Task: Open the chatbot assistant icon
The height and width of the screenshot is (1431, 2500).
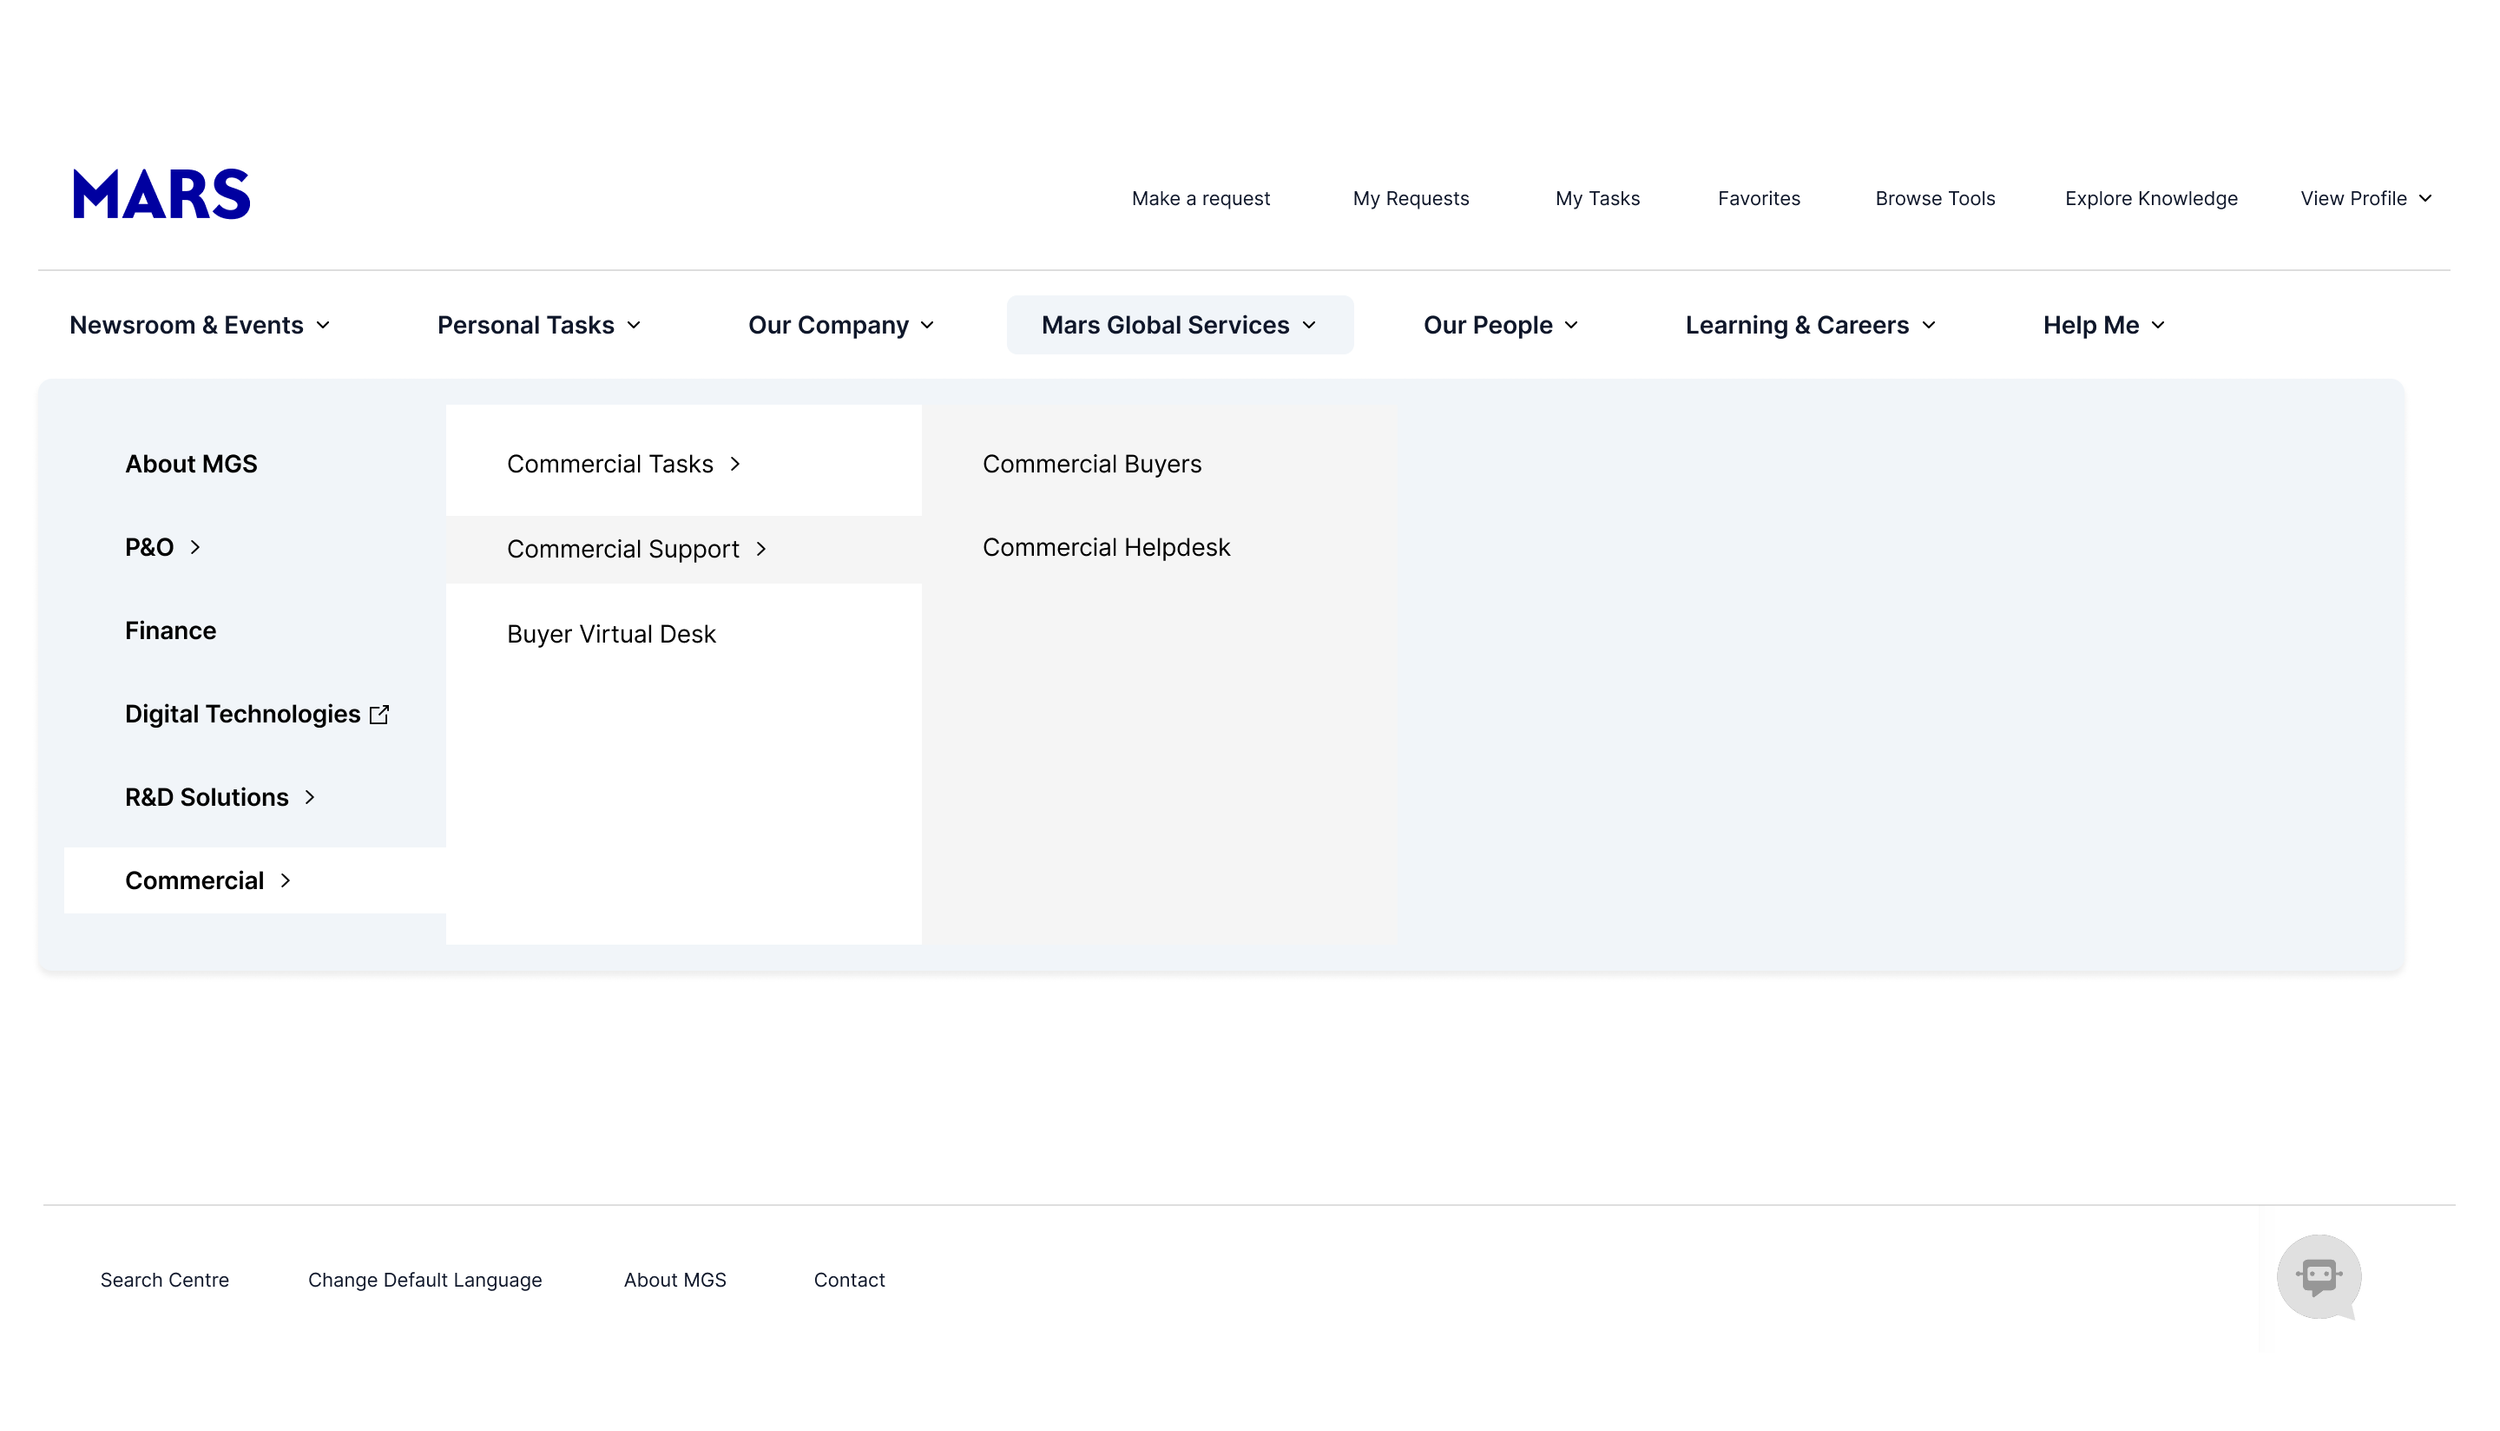Action: pos(2318,1277)
